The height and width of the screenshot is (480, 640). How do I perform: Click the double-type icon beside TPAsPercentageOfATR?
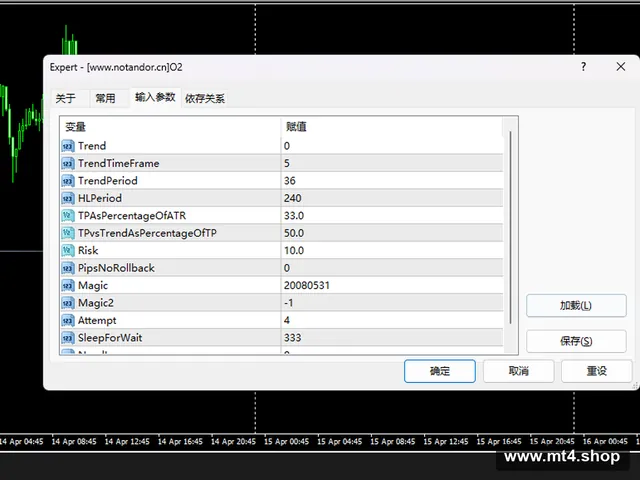(68, 216)
